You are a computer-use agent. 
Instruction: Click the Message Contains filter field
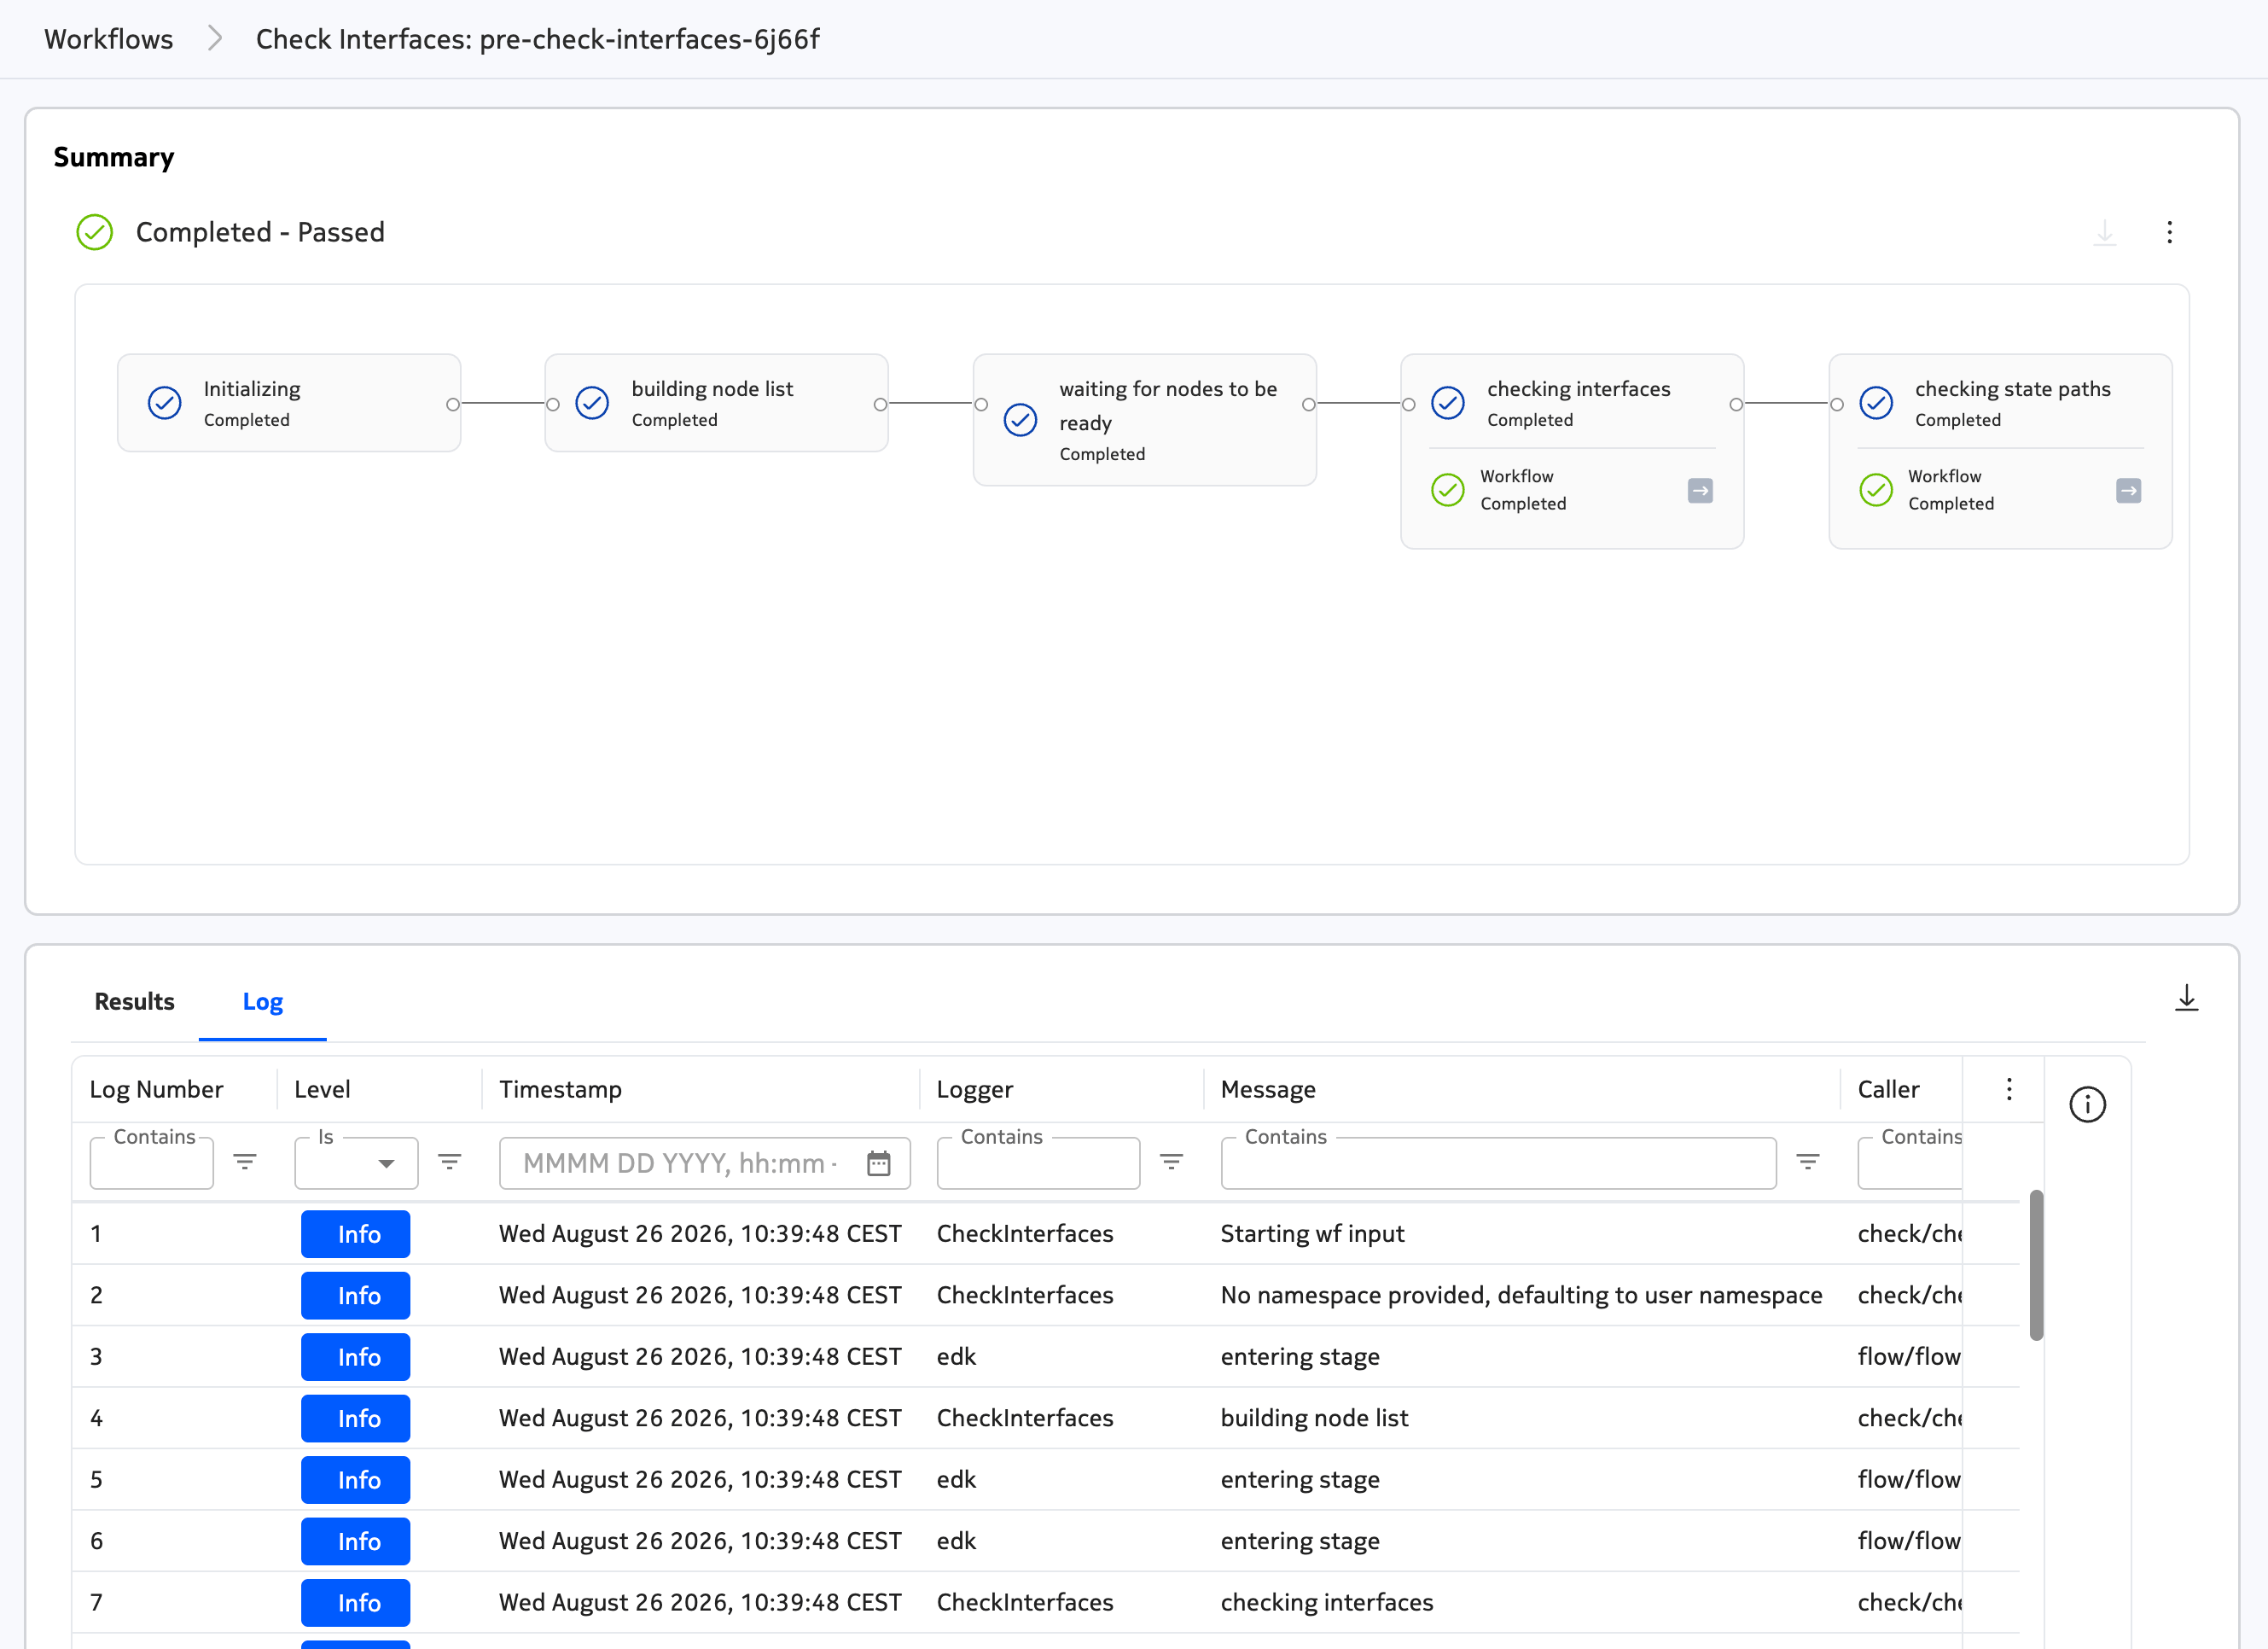[1498, 1163]
